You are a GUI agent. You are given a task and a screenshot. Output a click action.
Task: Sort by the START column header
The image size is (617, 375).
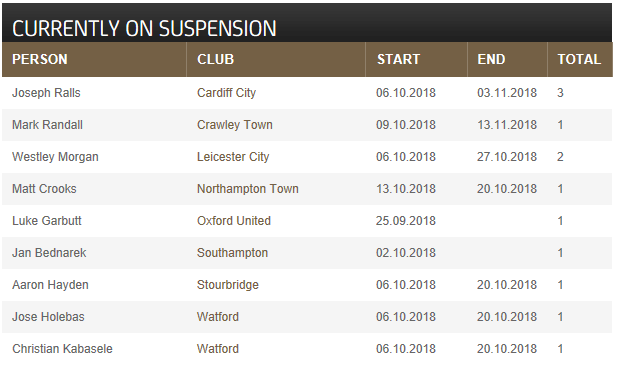point(398,59)
